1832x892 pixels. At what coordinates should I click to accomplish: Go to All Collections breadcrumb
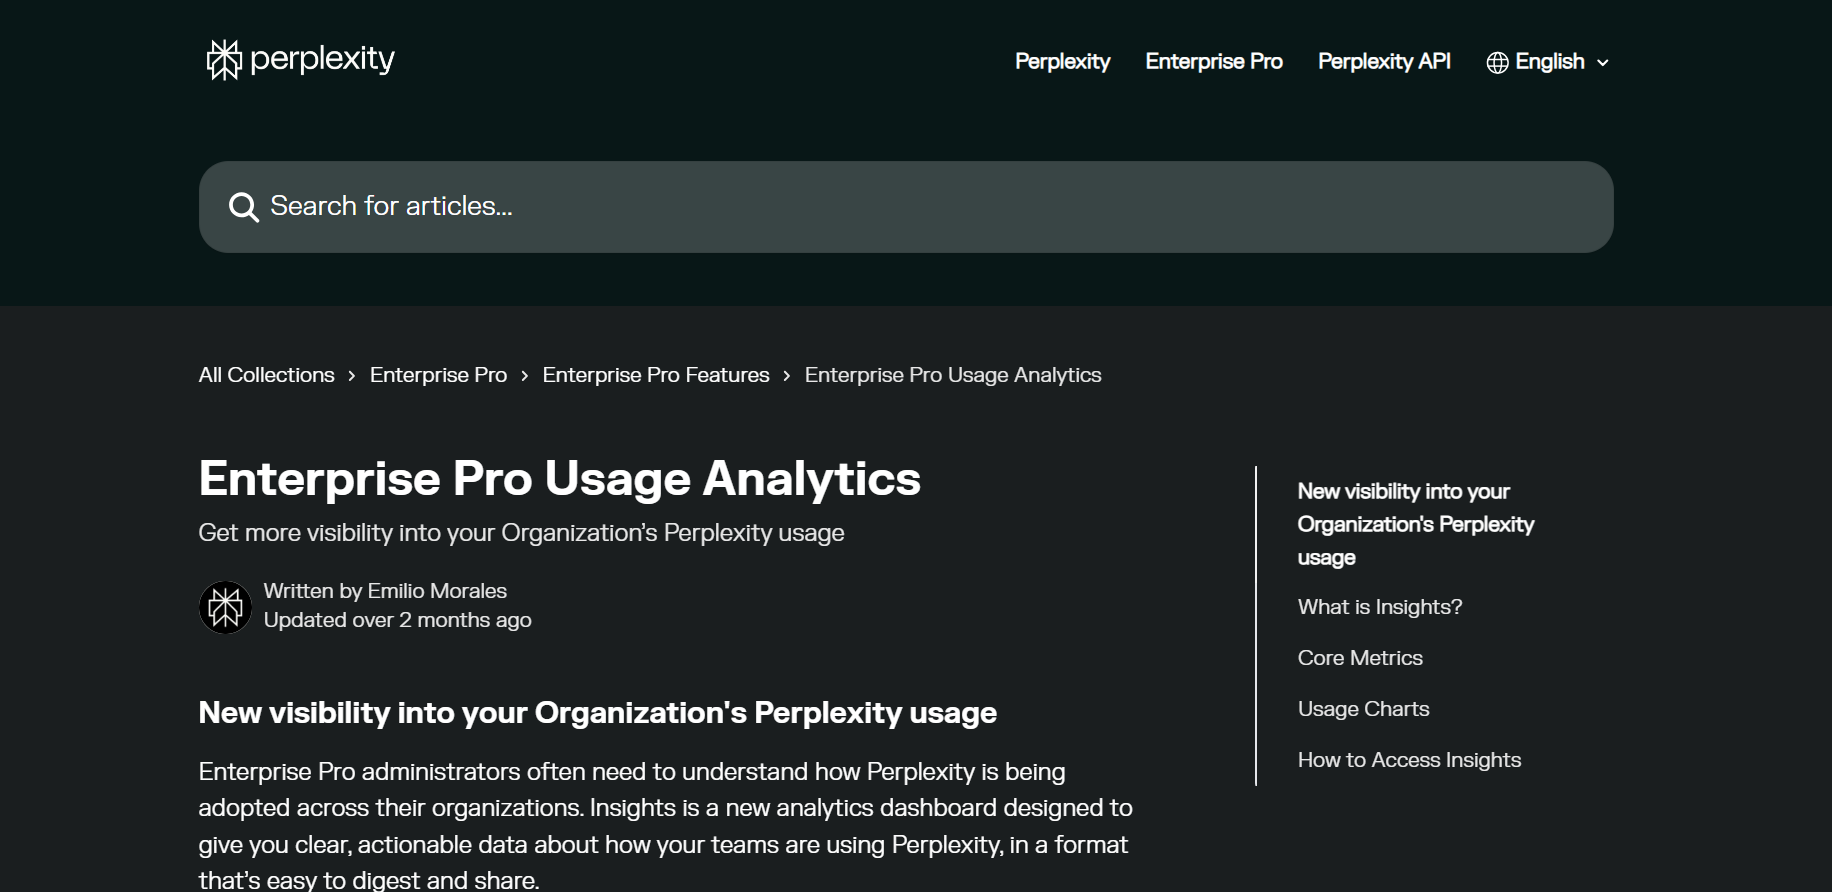[x=266, y=375]
